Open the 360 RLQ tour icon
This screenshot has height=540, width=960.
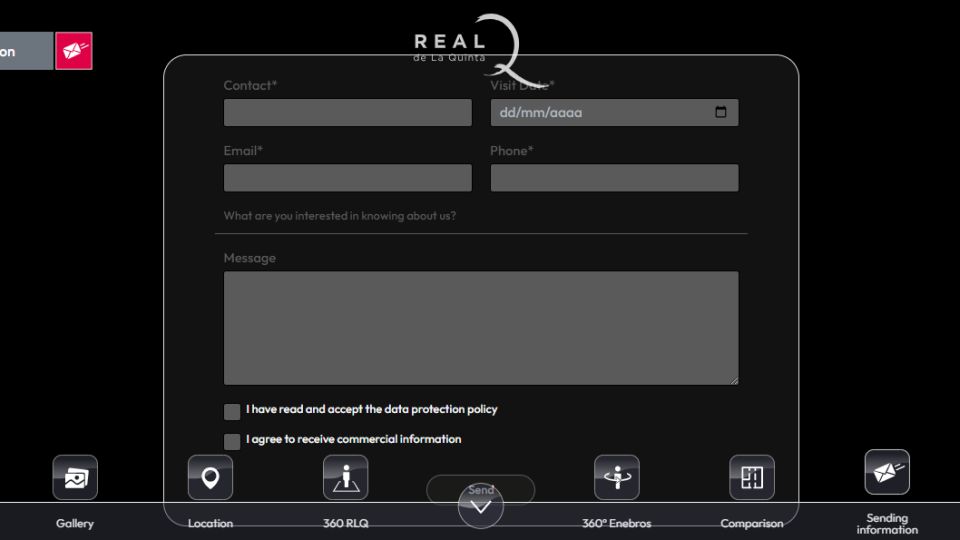coord(345,477)
